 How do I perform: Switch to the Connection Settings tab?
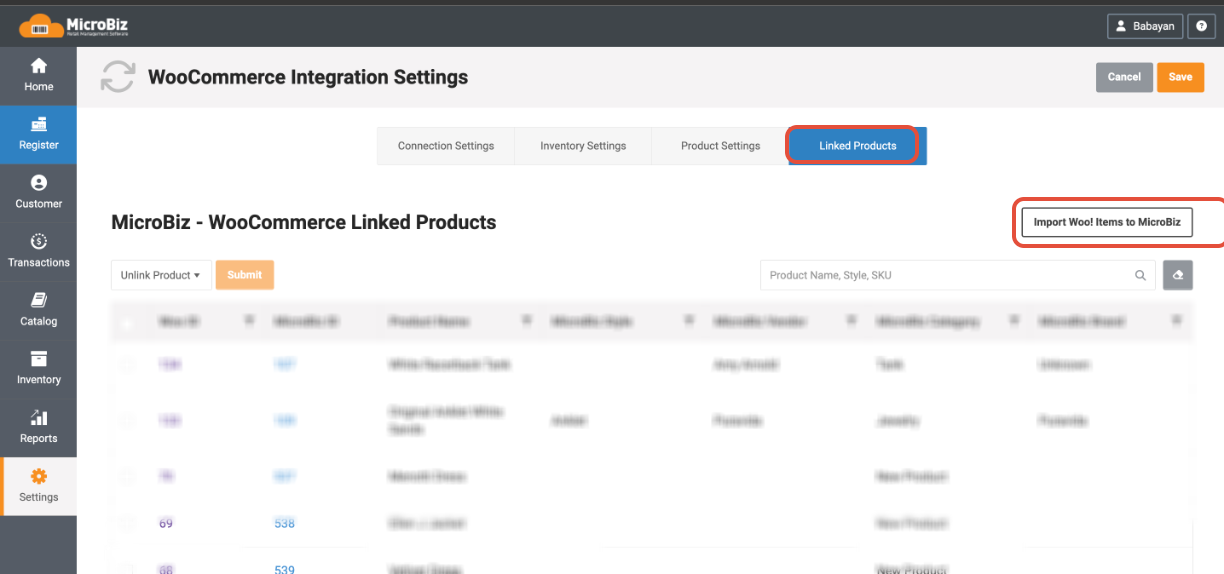446,146
